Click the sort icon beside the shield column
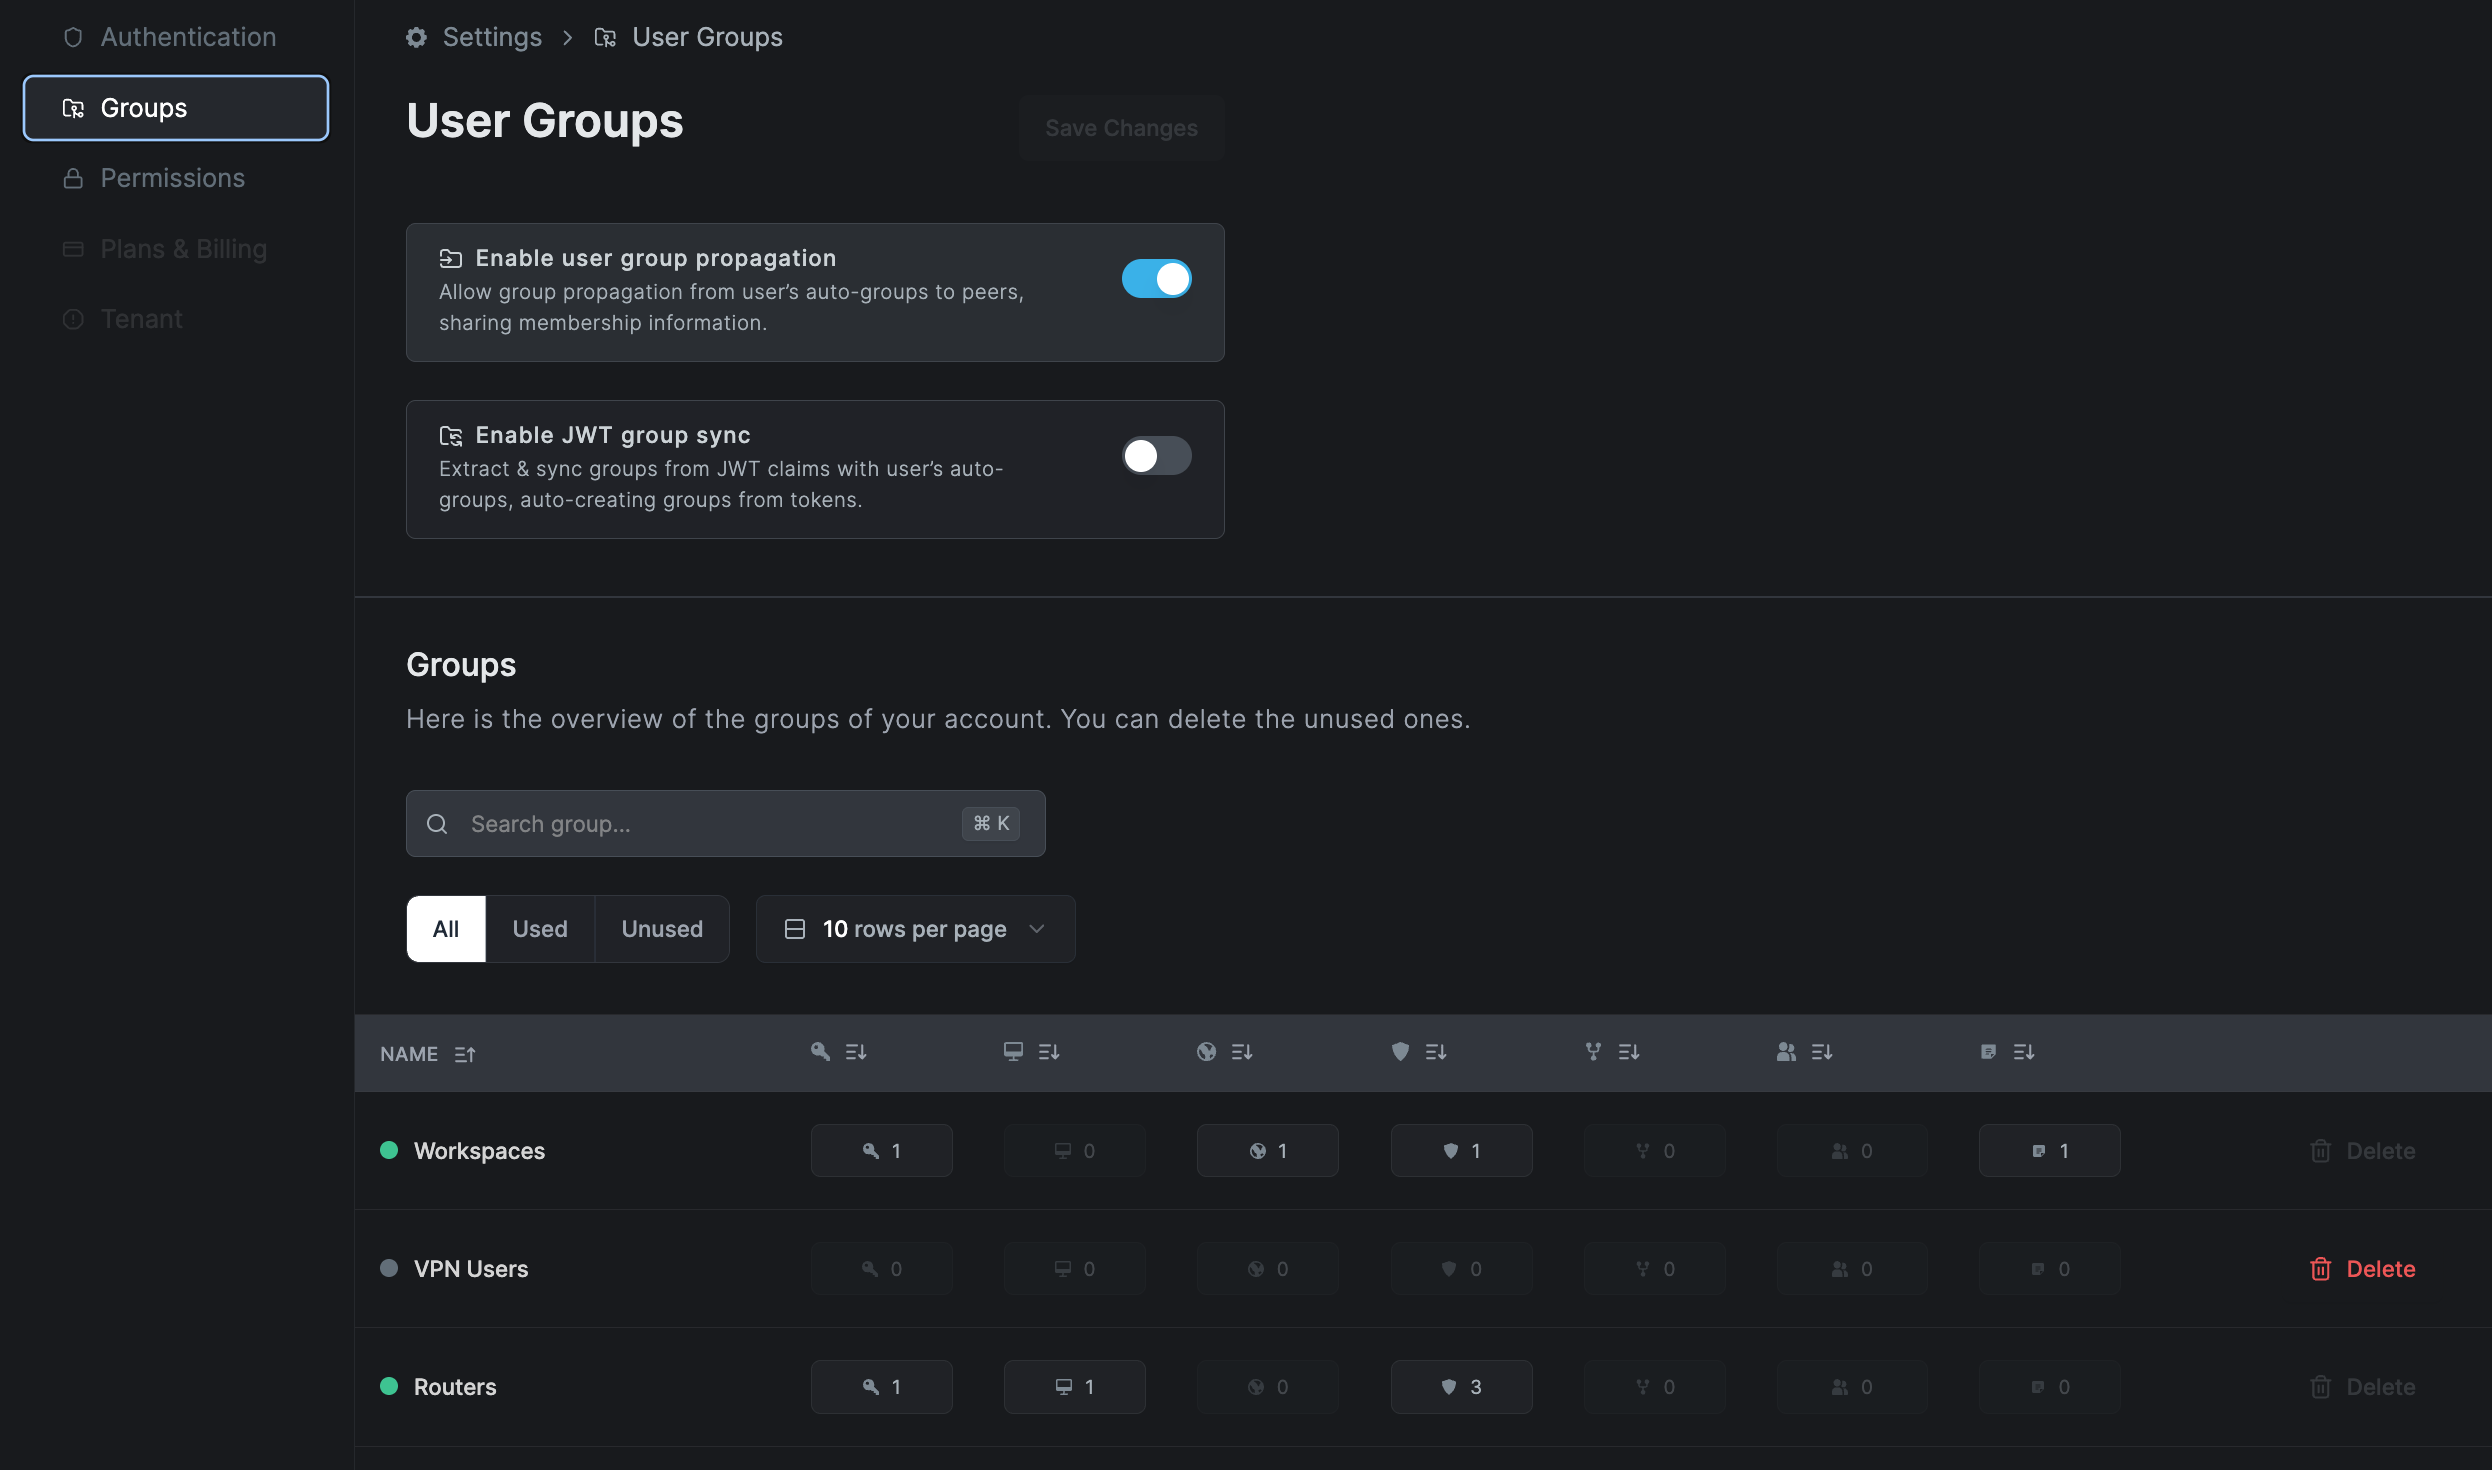This screenshot has width=2492, height=1470. pyautogui.click(x=1434, y=1051)
